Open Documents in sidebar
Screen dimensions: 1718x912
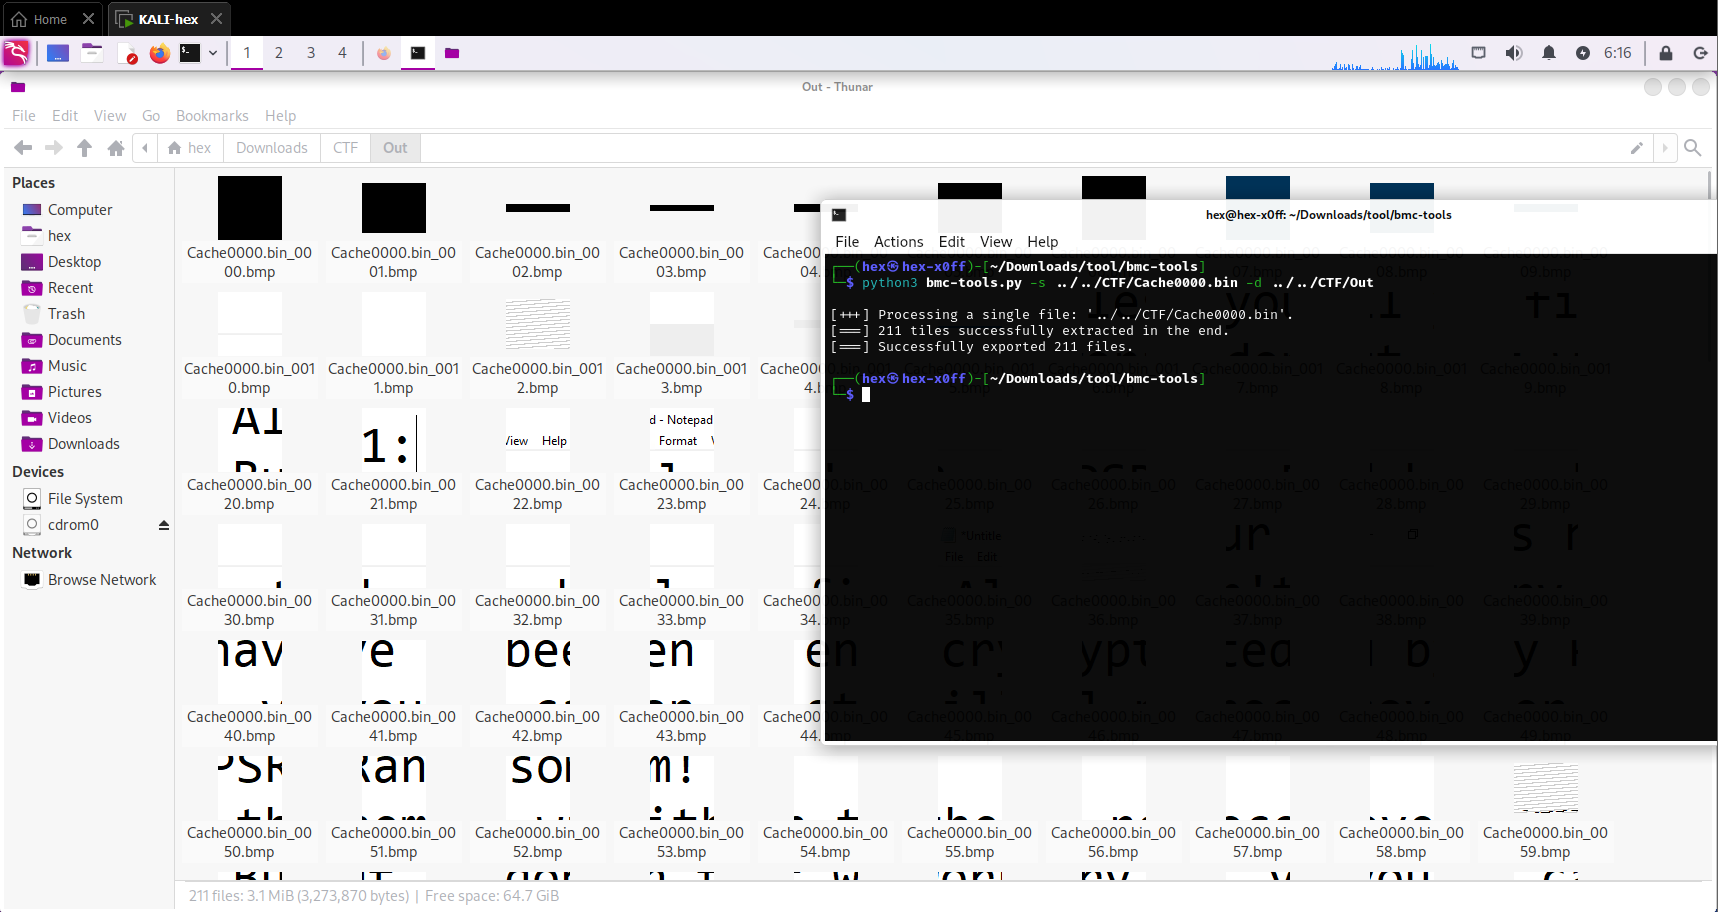[84, 340]
